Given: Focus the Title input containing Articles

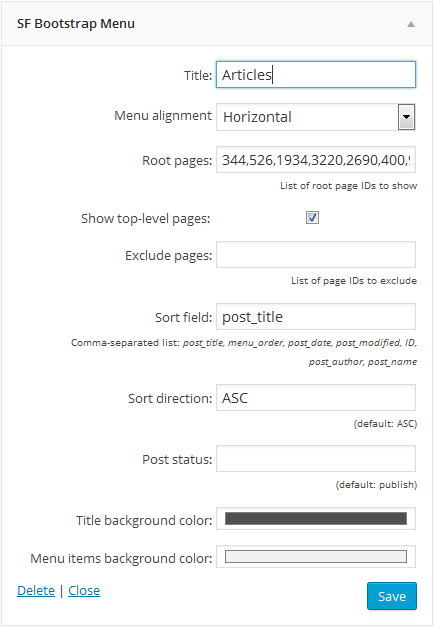Looking at the screenshot, I should (x=316, y=75).
